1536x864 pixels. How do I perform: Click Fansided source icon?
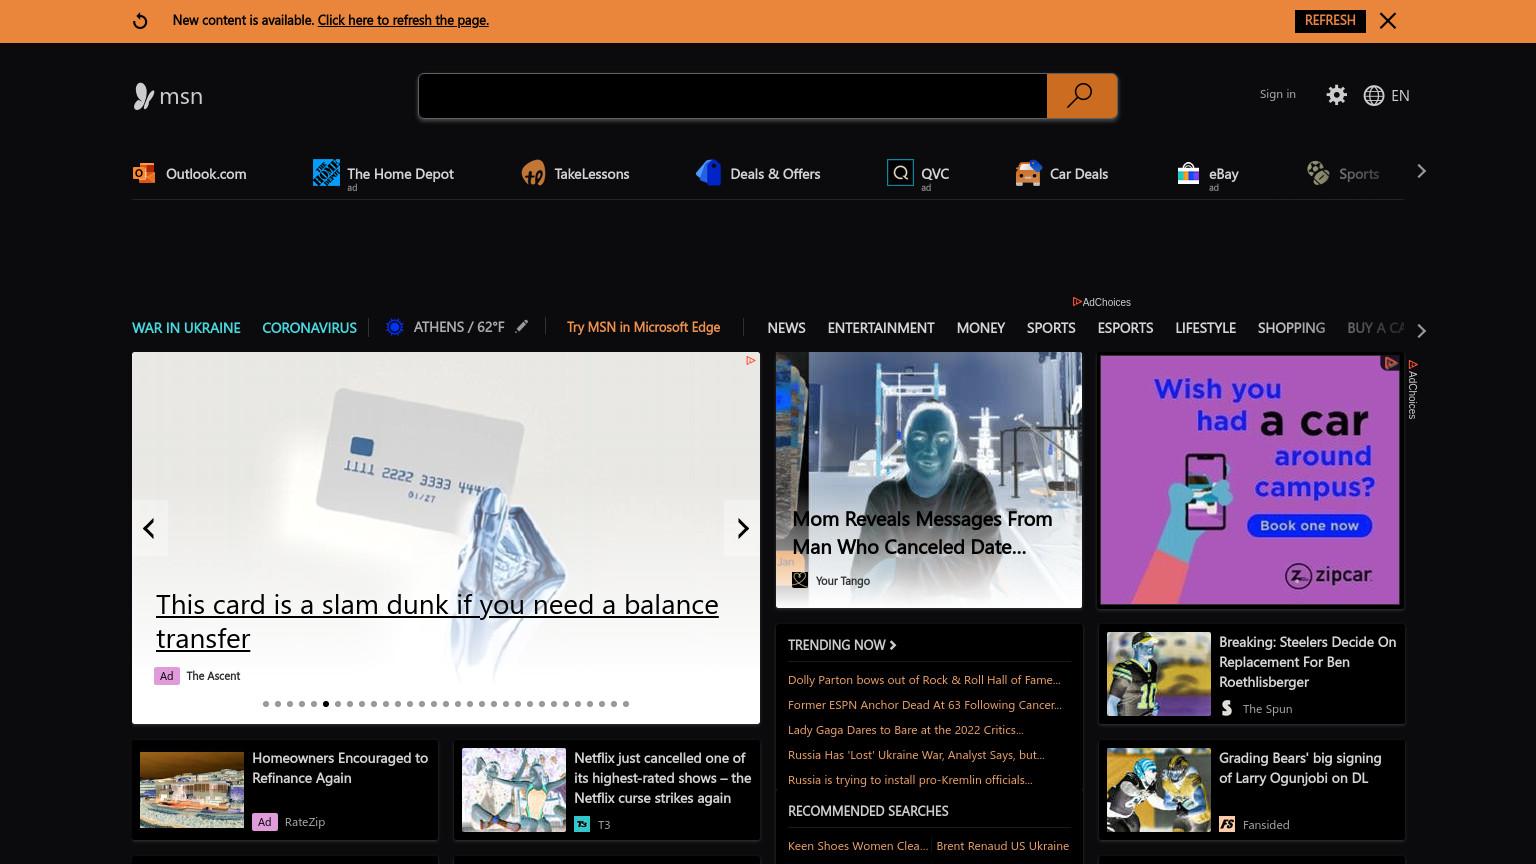tap(1227, 824)
